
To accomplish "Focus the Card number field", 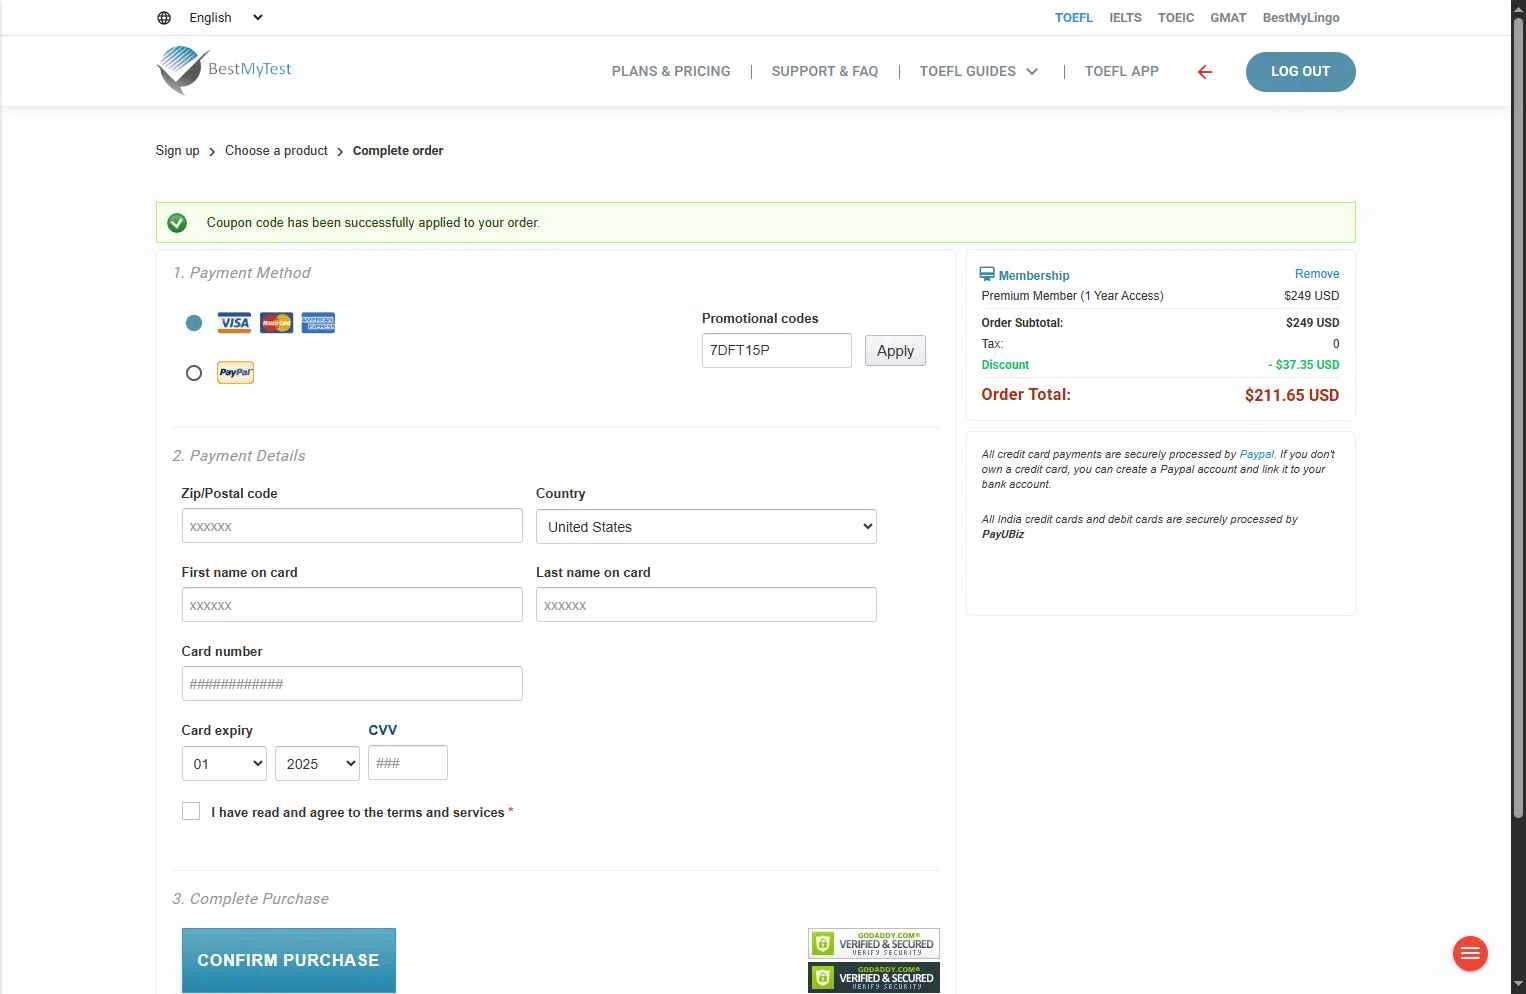I will point(352,684).
